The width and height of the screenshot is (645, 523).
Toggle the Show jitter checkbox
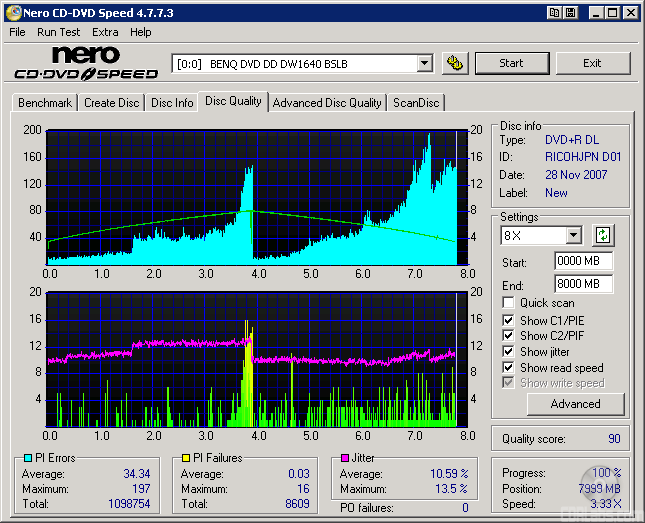[x=509, y=352]
